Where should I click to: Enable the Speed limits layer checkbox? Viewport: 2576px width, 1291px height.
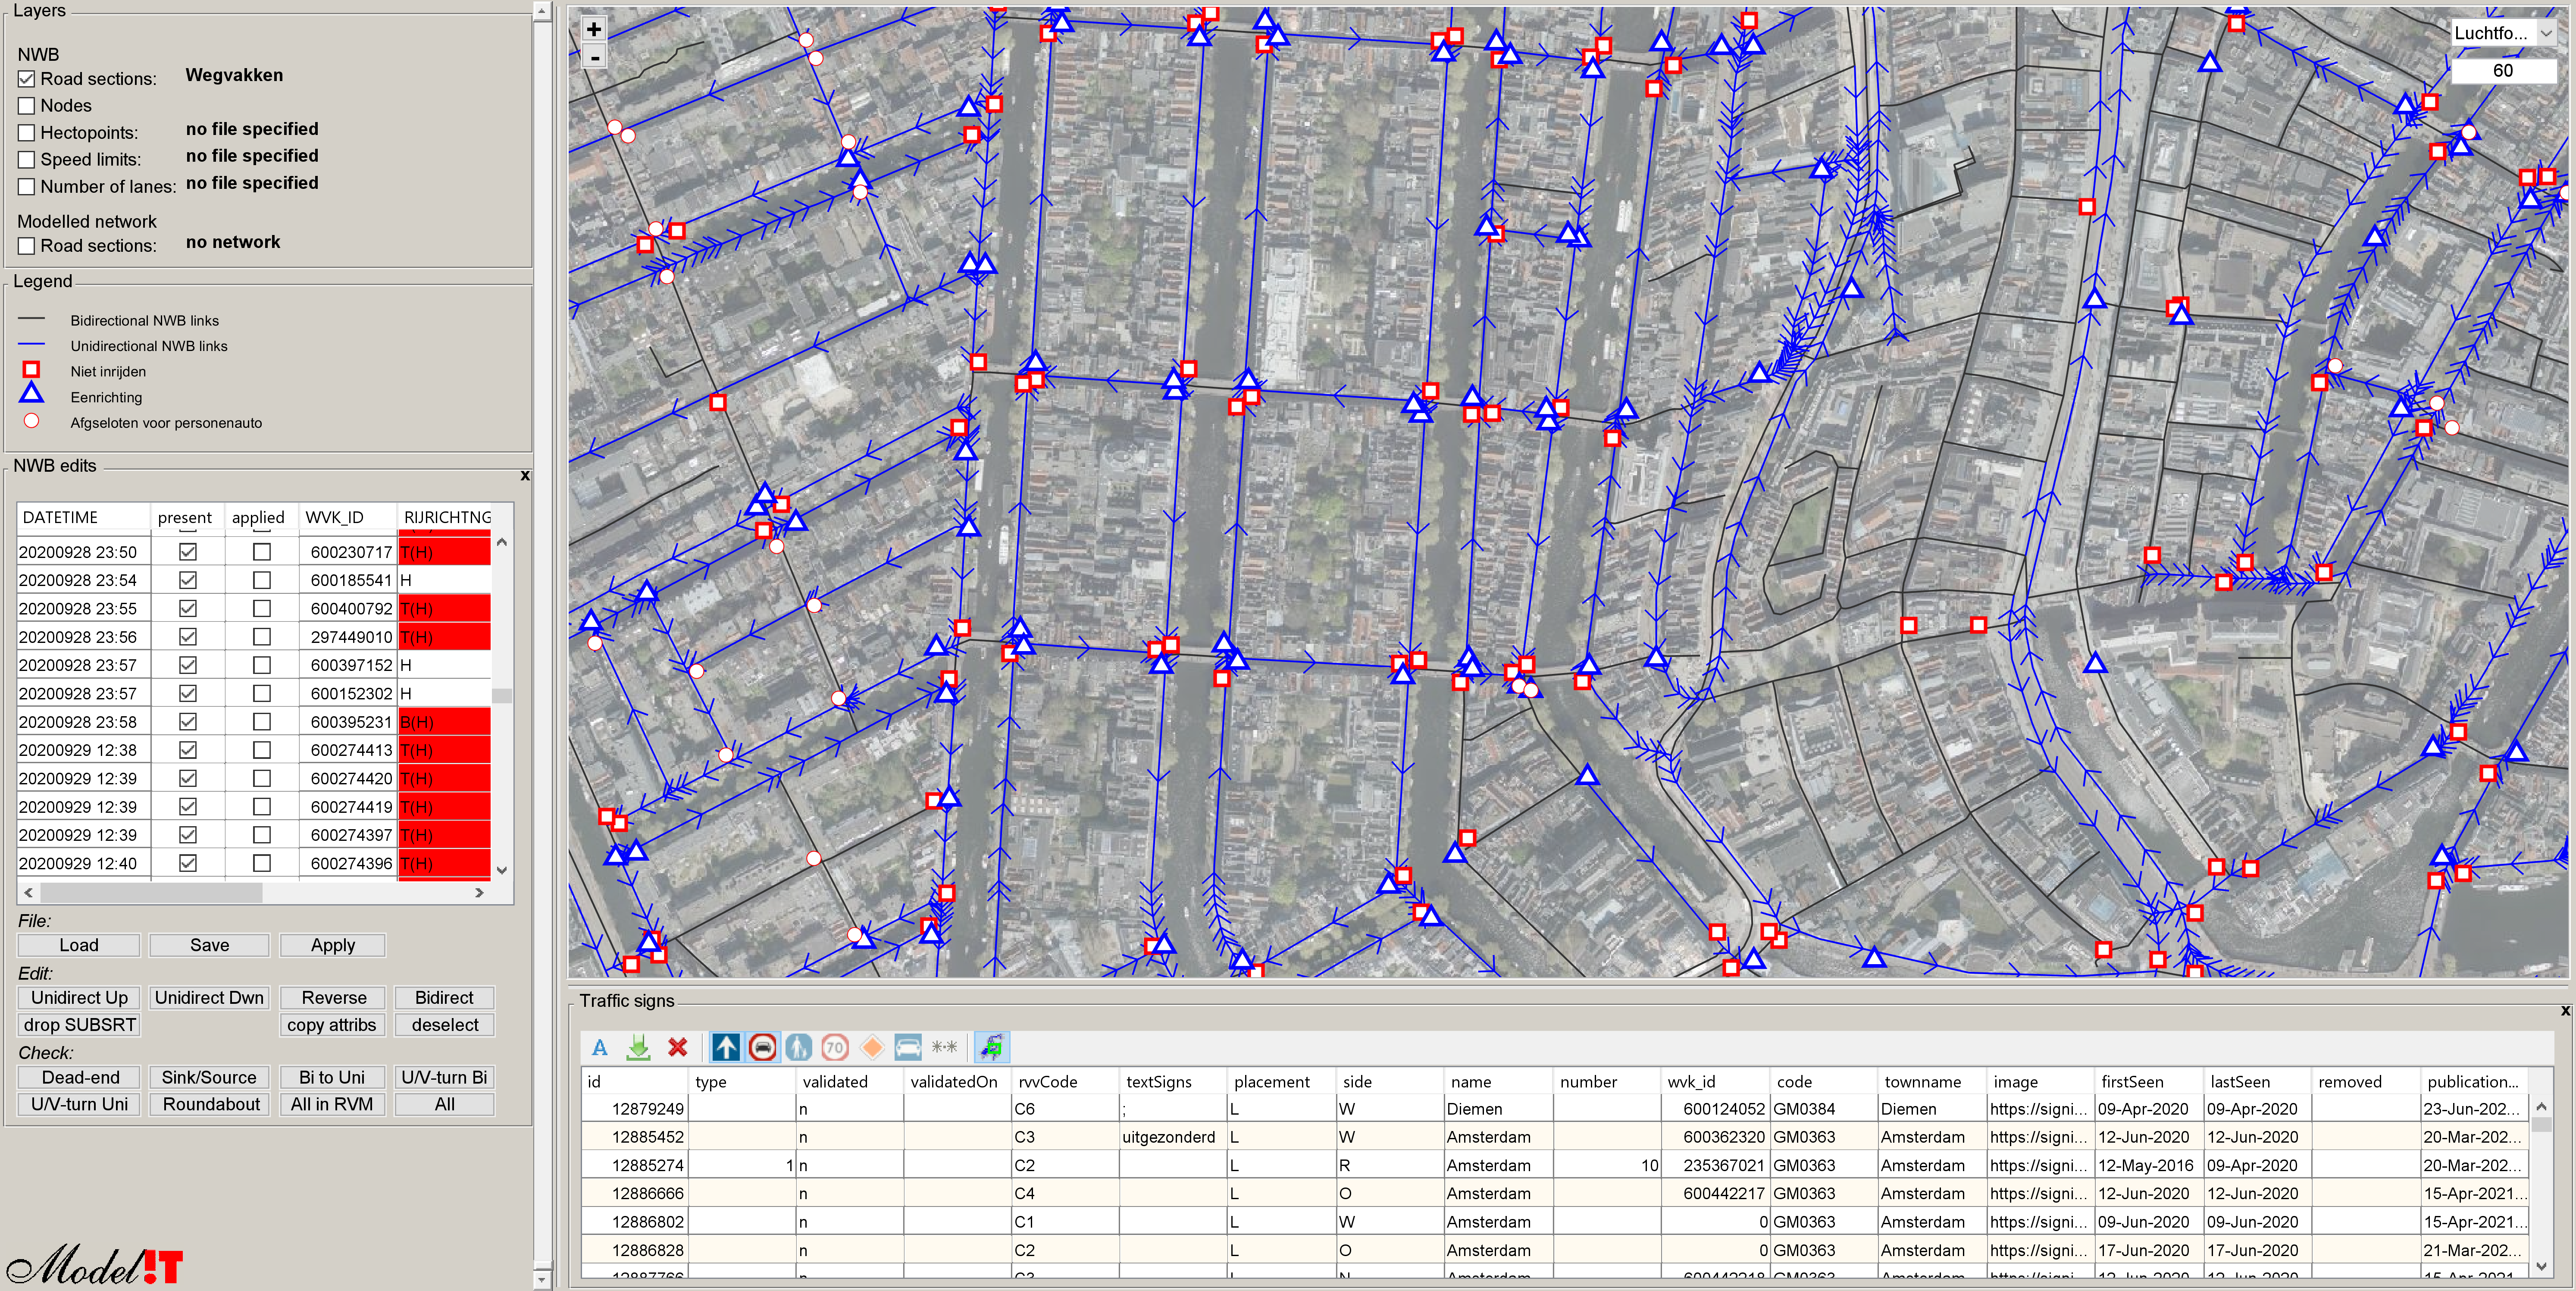coord(27,160)
